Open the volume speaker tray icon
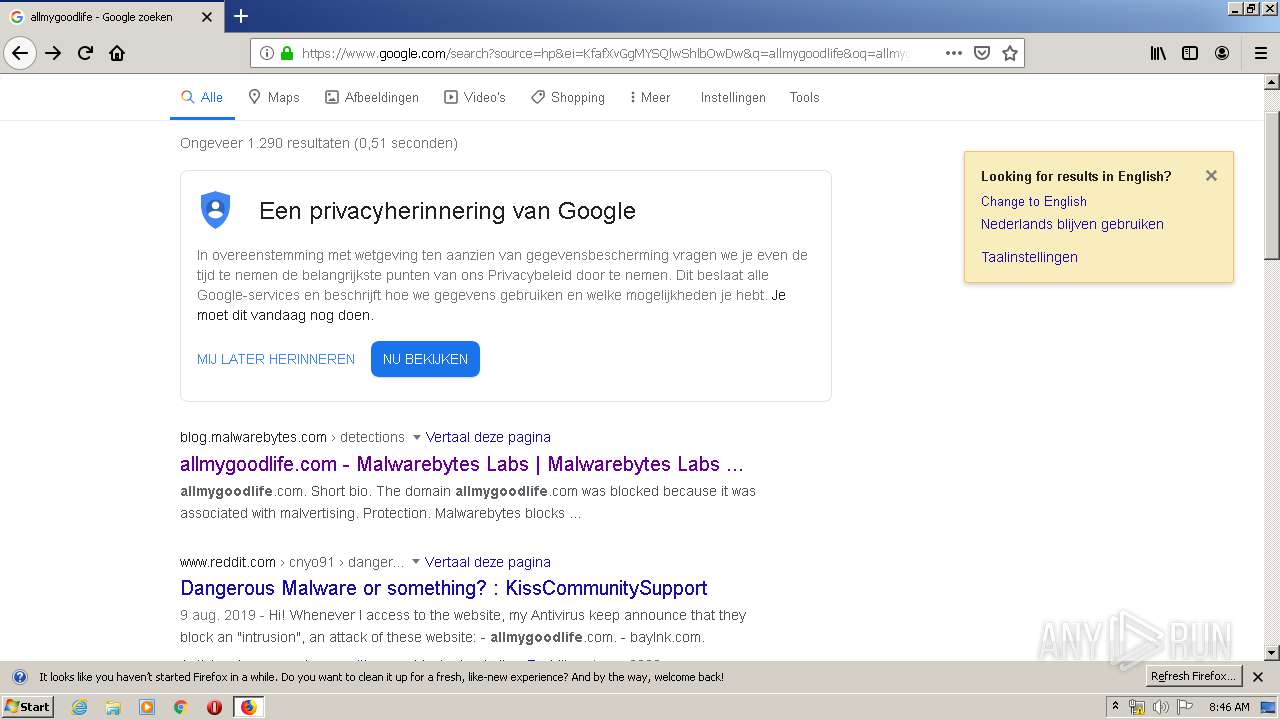Screen dimensions: 1280x720 click(x=1161, y=707)
